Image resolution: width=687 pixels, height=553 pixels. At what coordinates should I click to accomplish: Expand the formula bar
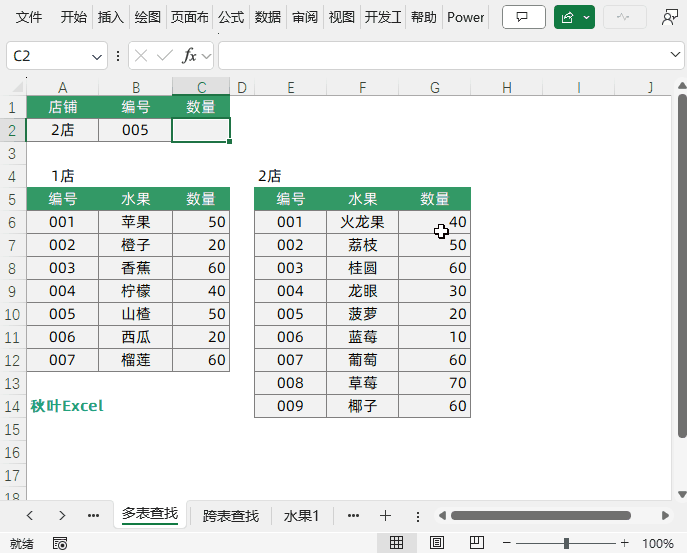[676, 55]
